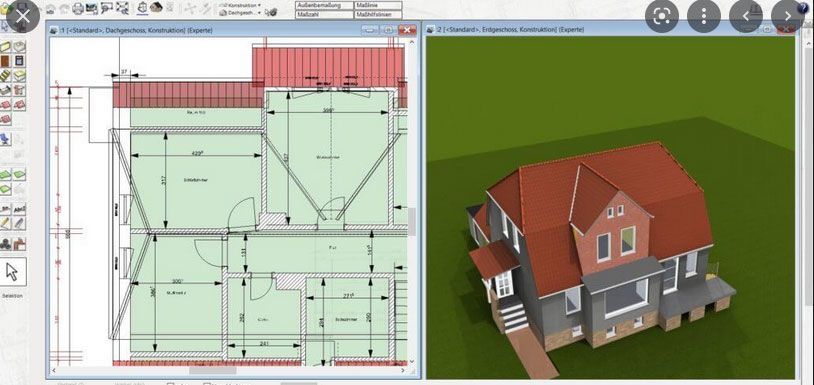This screenshot has width=814, height=385.
Task: Open the Konstruktion dropdown
Action: tap(241, 5)
